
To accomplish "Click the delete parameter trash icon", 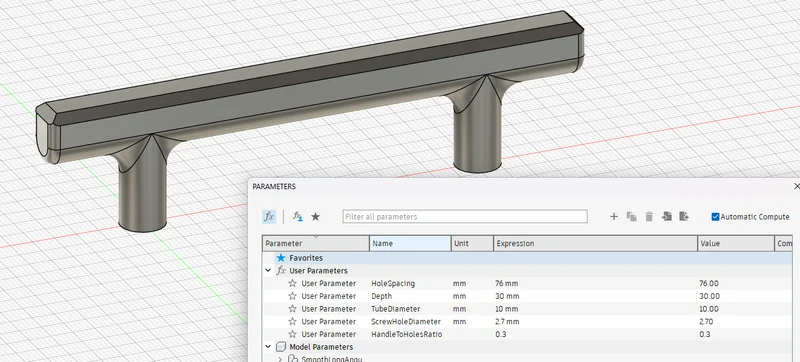I will point(649,217).
